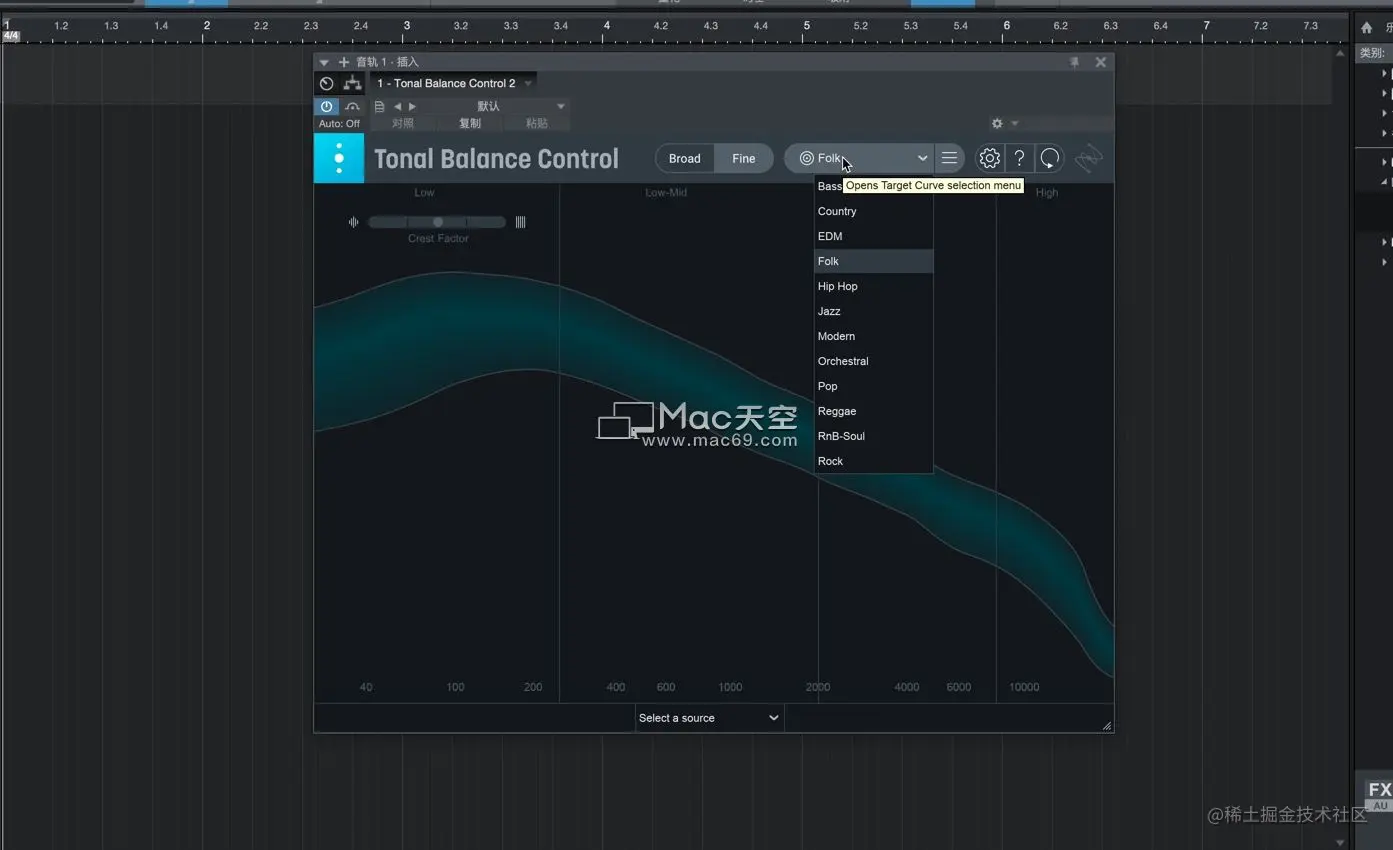This screenshot has height=850, width=1393.
Task: Select EDM target curve
Action: [x=873, y=236]
